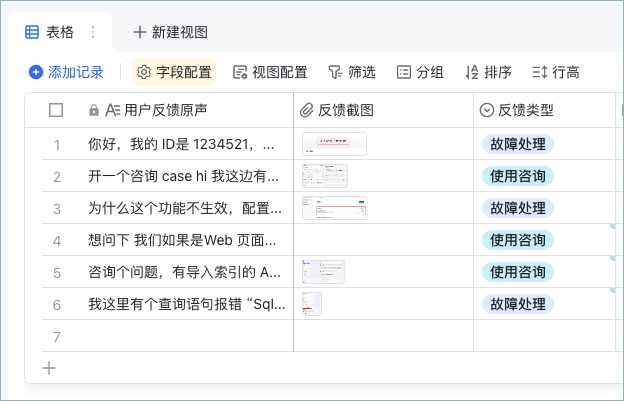This screenshot has width=624, height=401.
Task: Click empty 反馈类型 cell in row 7
Action: pyautogui.click(x=544, y=336)
